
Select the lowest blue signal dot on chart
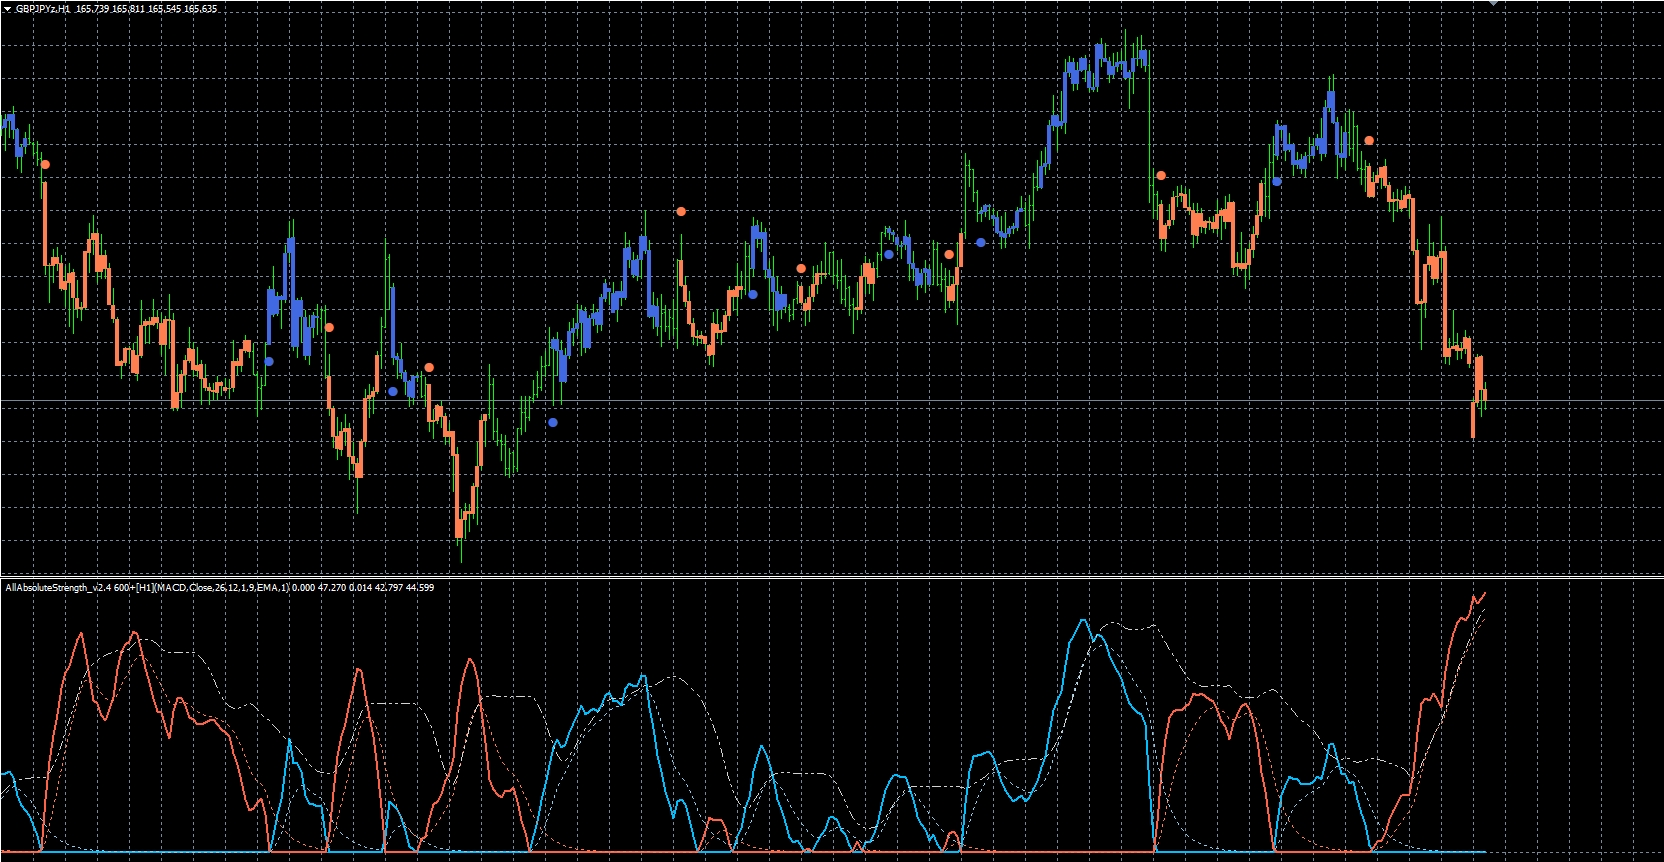click(x=553, y=422)
